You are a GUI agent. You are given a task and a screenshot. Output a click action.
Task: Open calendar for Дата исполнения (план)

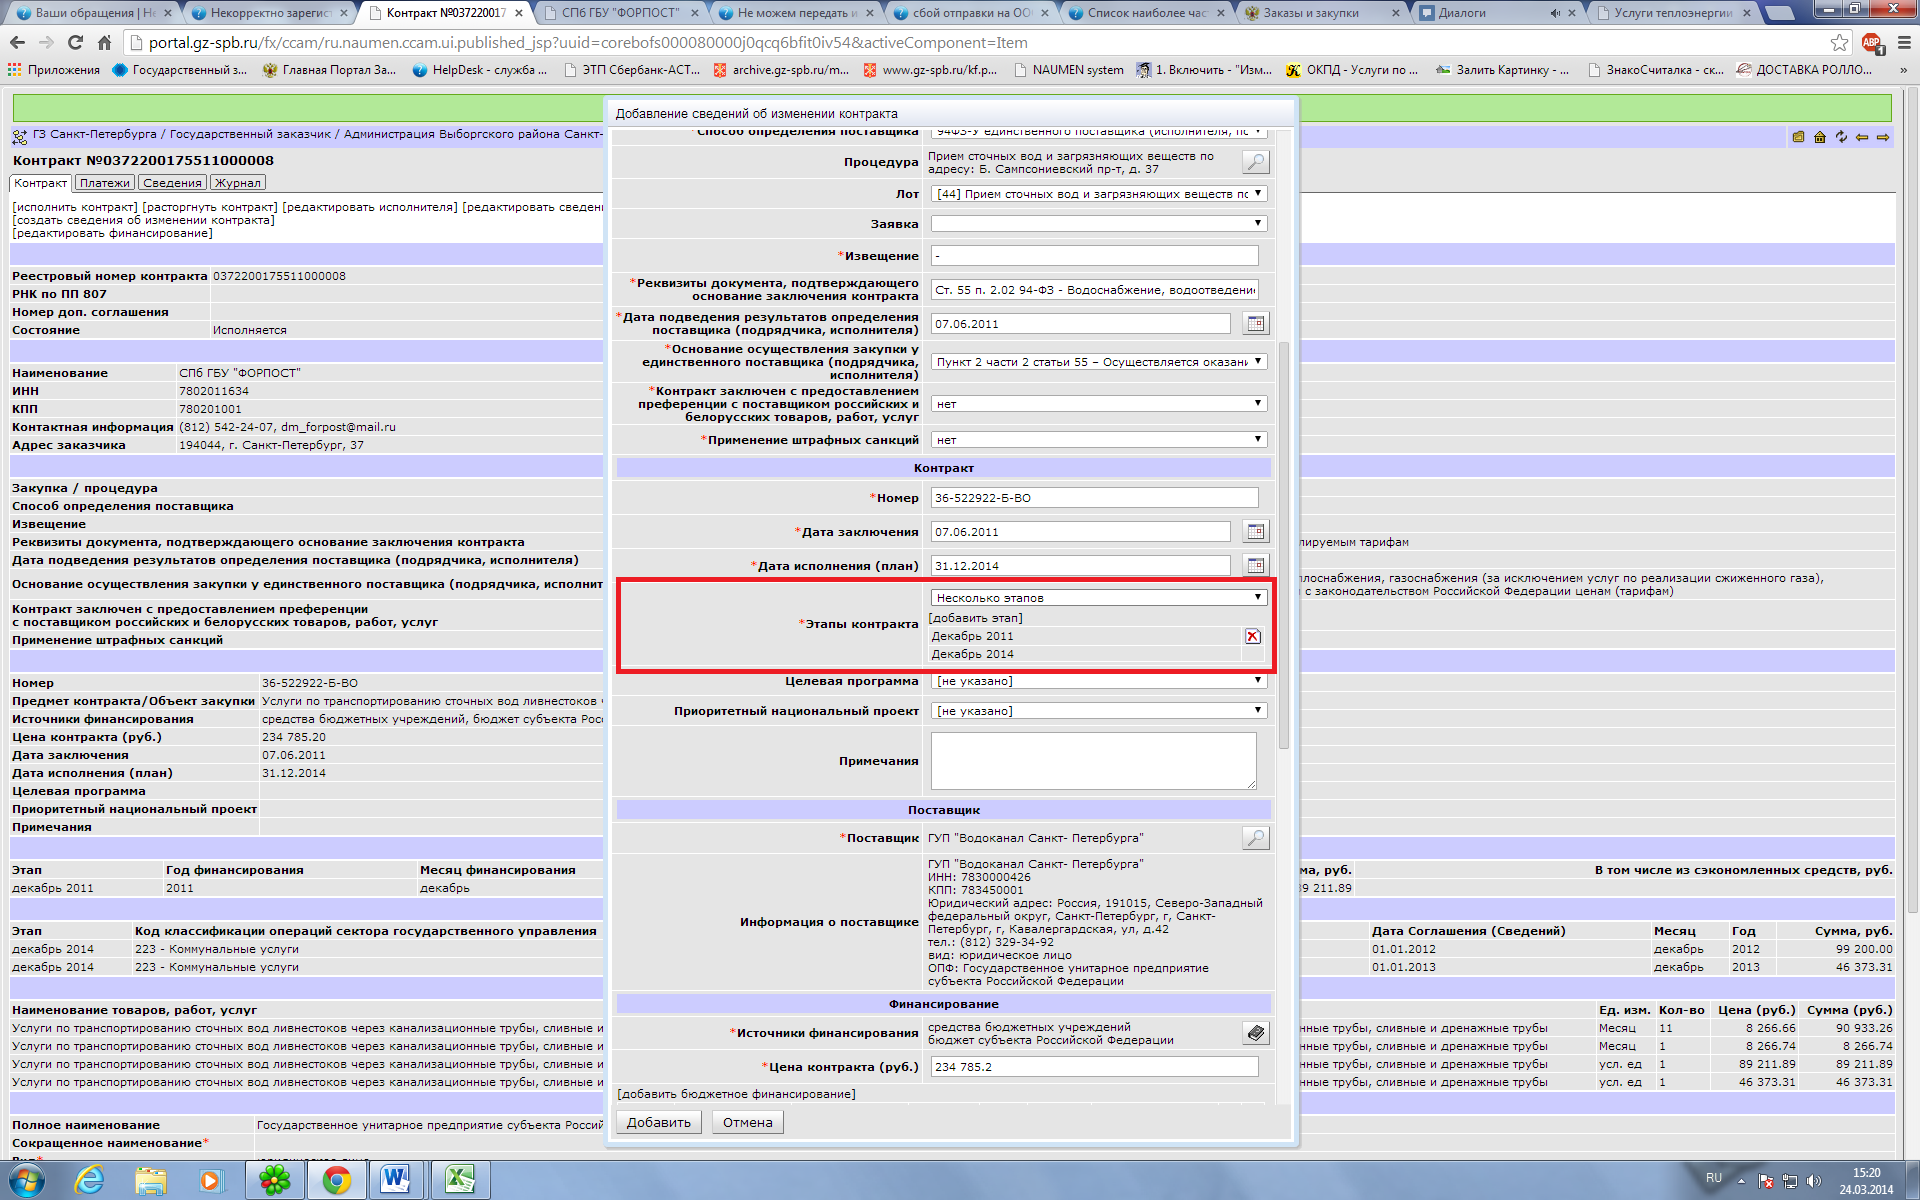point(1255,566)
